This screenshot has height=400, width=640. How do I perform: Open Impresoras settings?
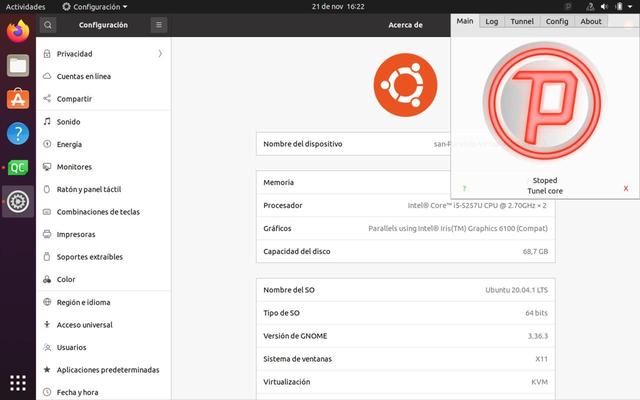tap(104, 234)
